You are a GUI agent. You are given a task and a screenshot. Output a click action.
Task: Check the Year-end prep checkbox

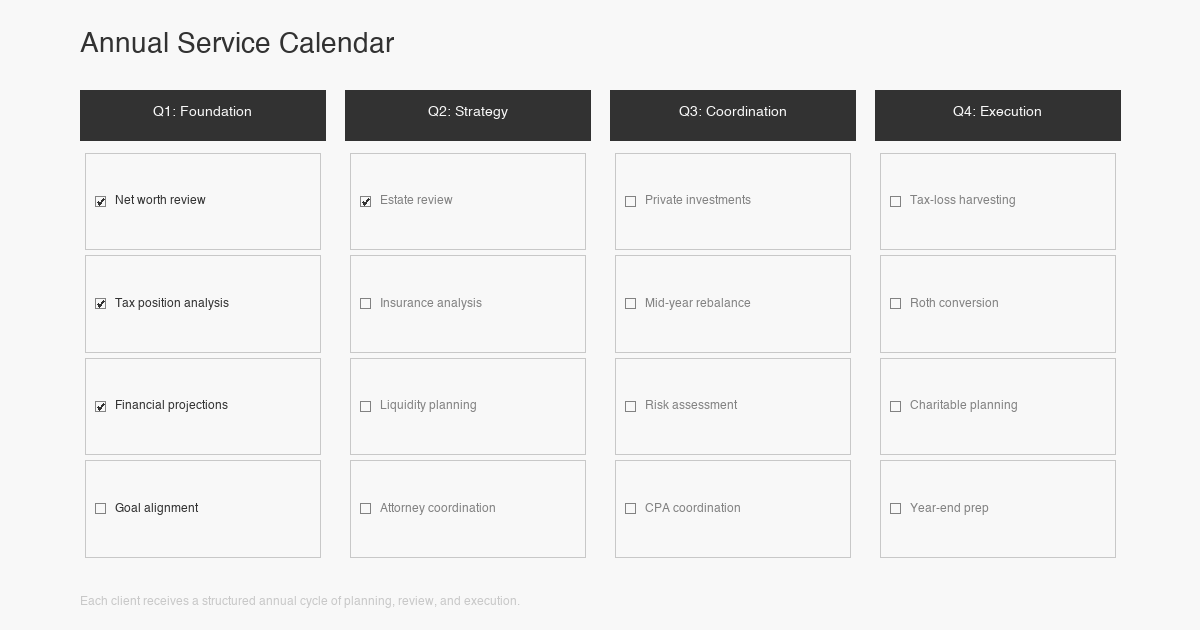tap(895, 509)
